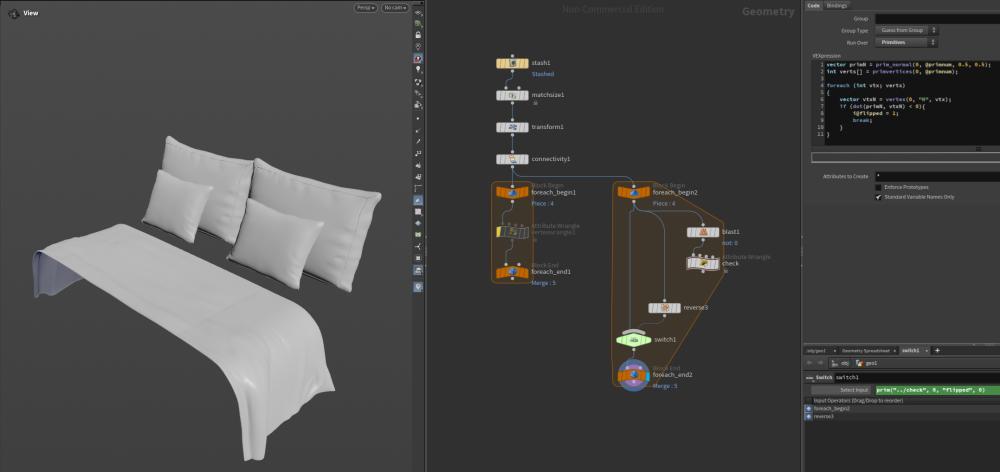Click the obj path breadcrumb

click(841, 363)
